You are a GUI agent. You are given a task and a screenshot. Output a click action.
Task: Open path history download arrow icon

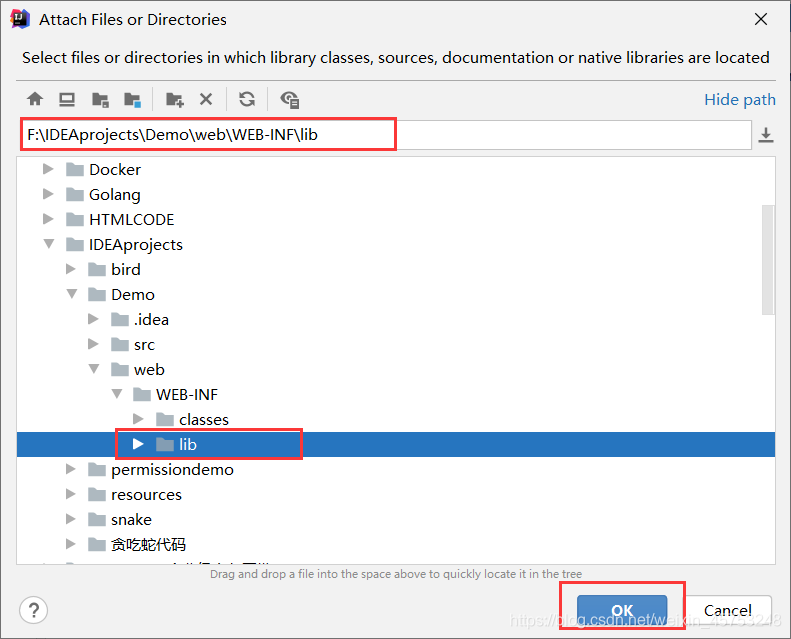(766, 135)
